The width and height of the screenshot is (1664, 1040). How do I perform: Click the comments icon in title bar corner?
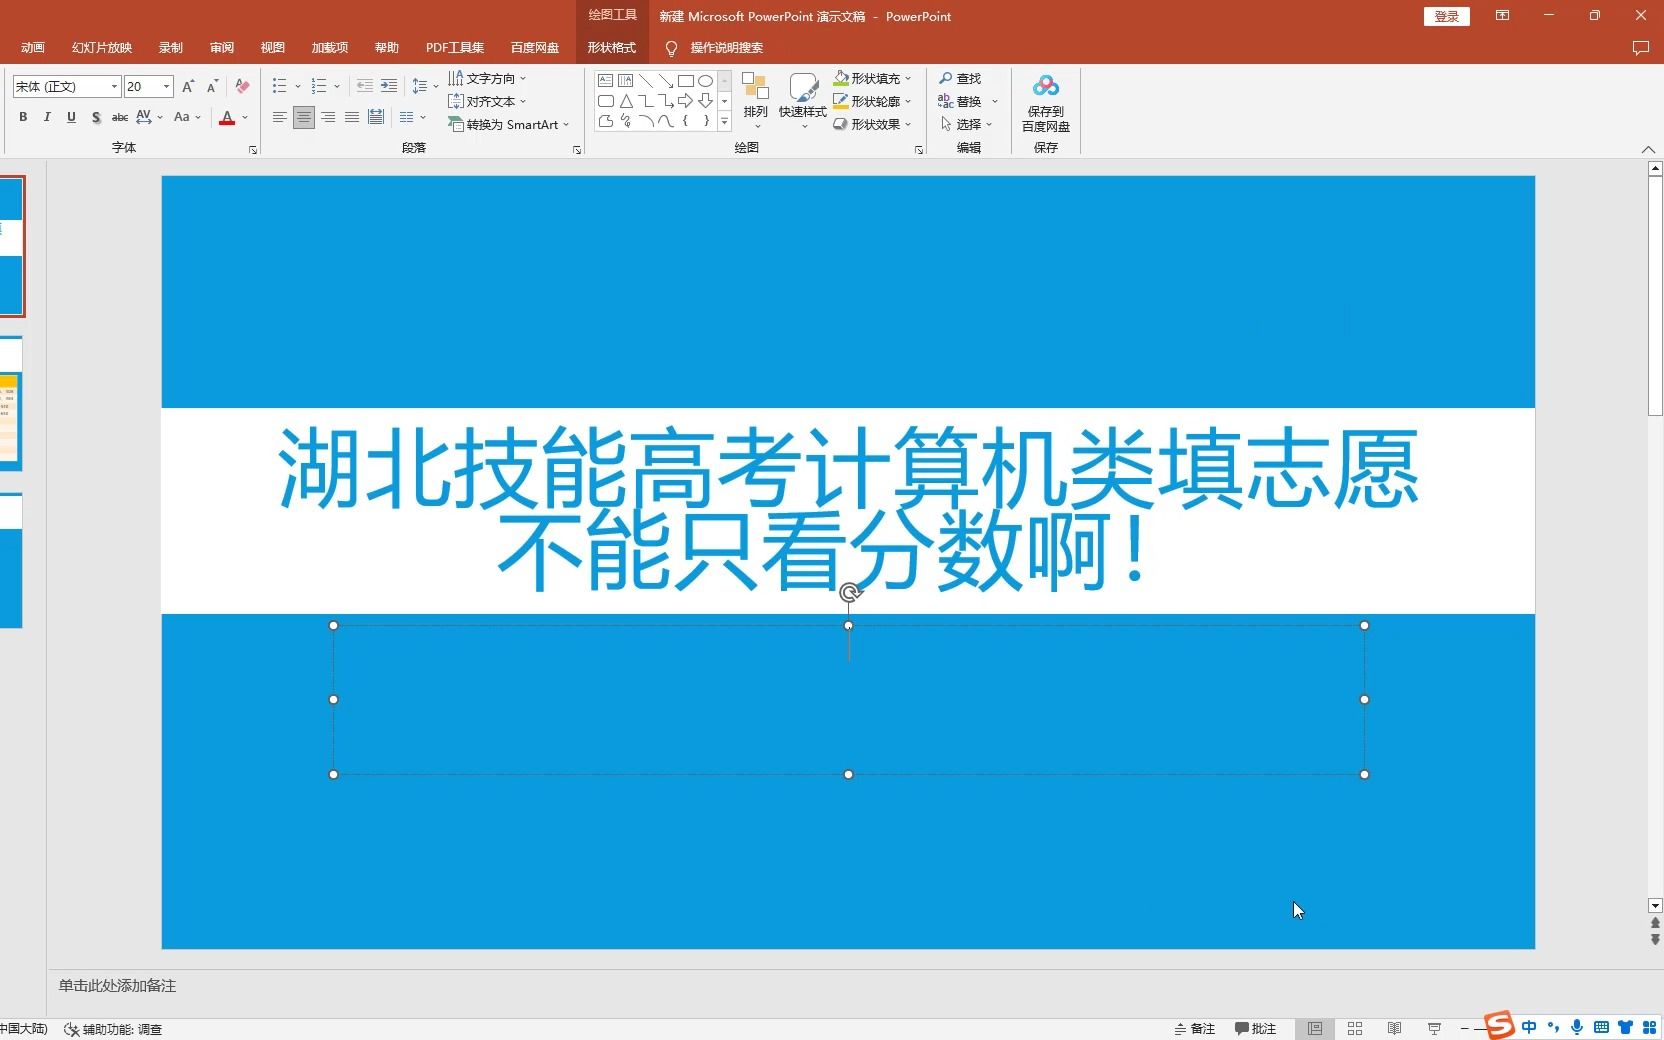(1640, 48)
